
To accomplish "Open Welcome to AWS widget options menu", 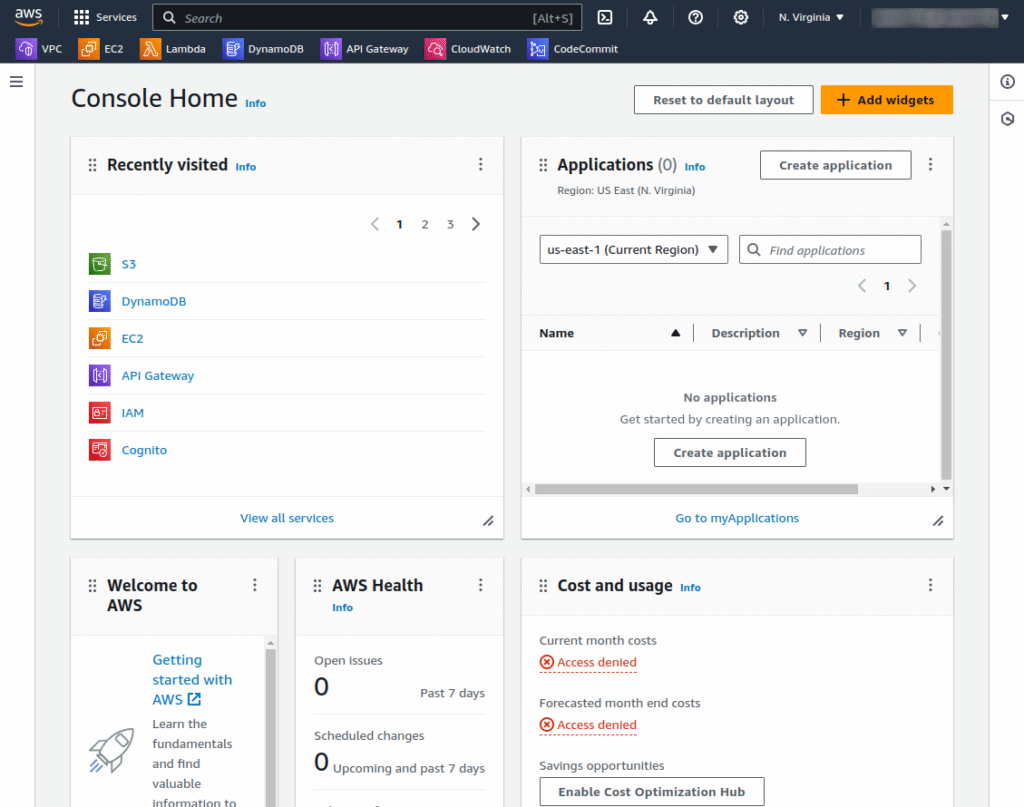I will click(255, 585).
